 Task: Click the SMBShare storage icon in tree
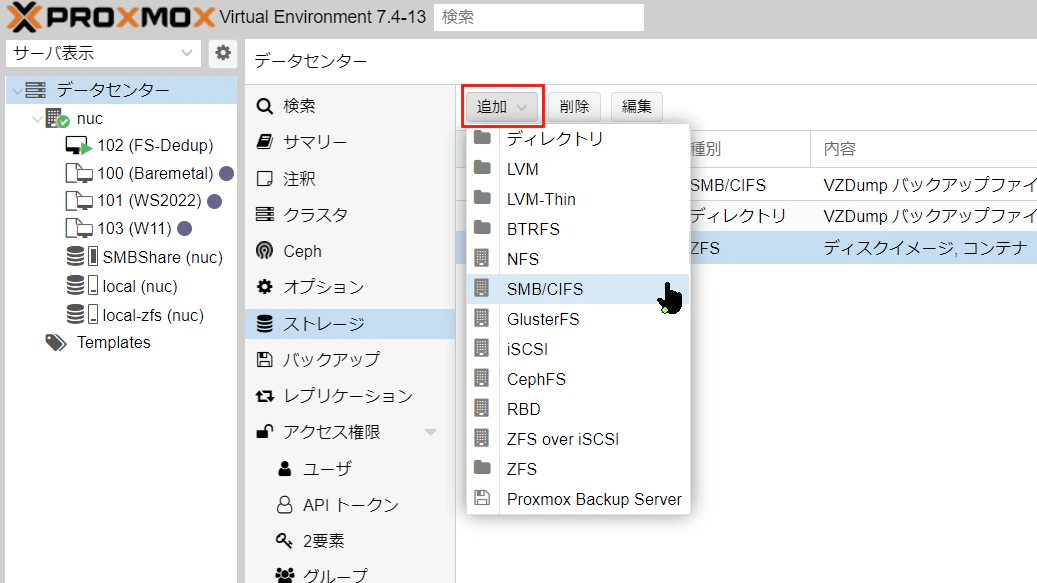pyautogui.click(x=83, y=256)
